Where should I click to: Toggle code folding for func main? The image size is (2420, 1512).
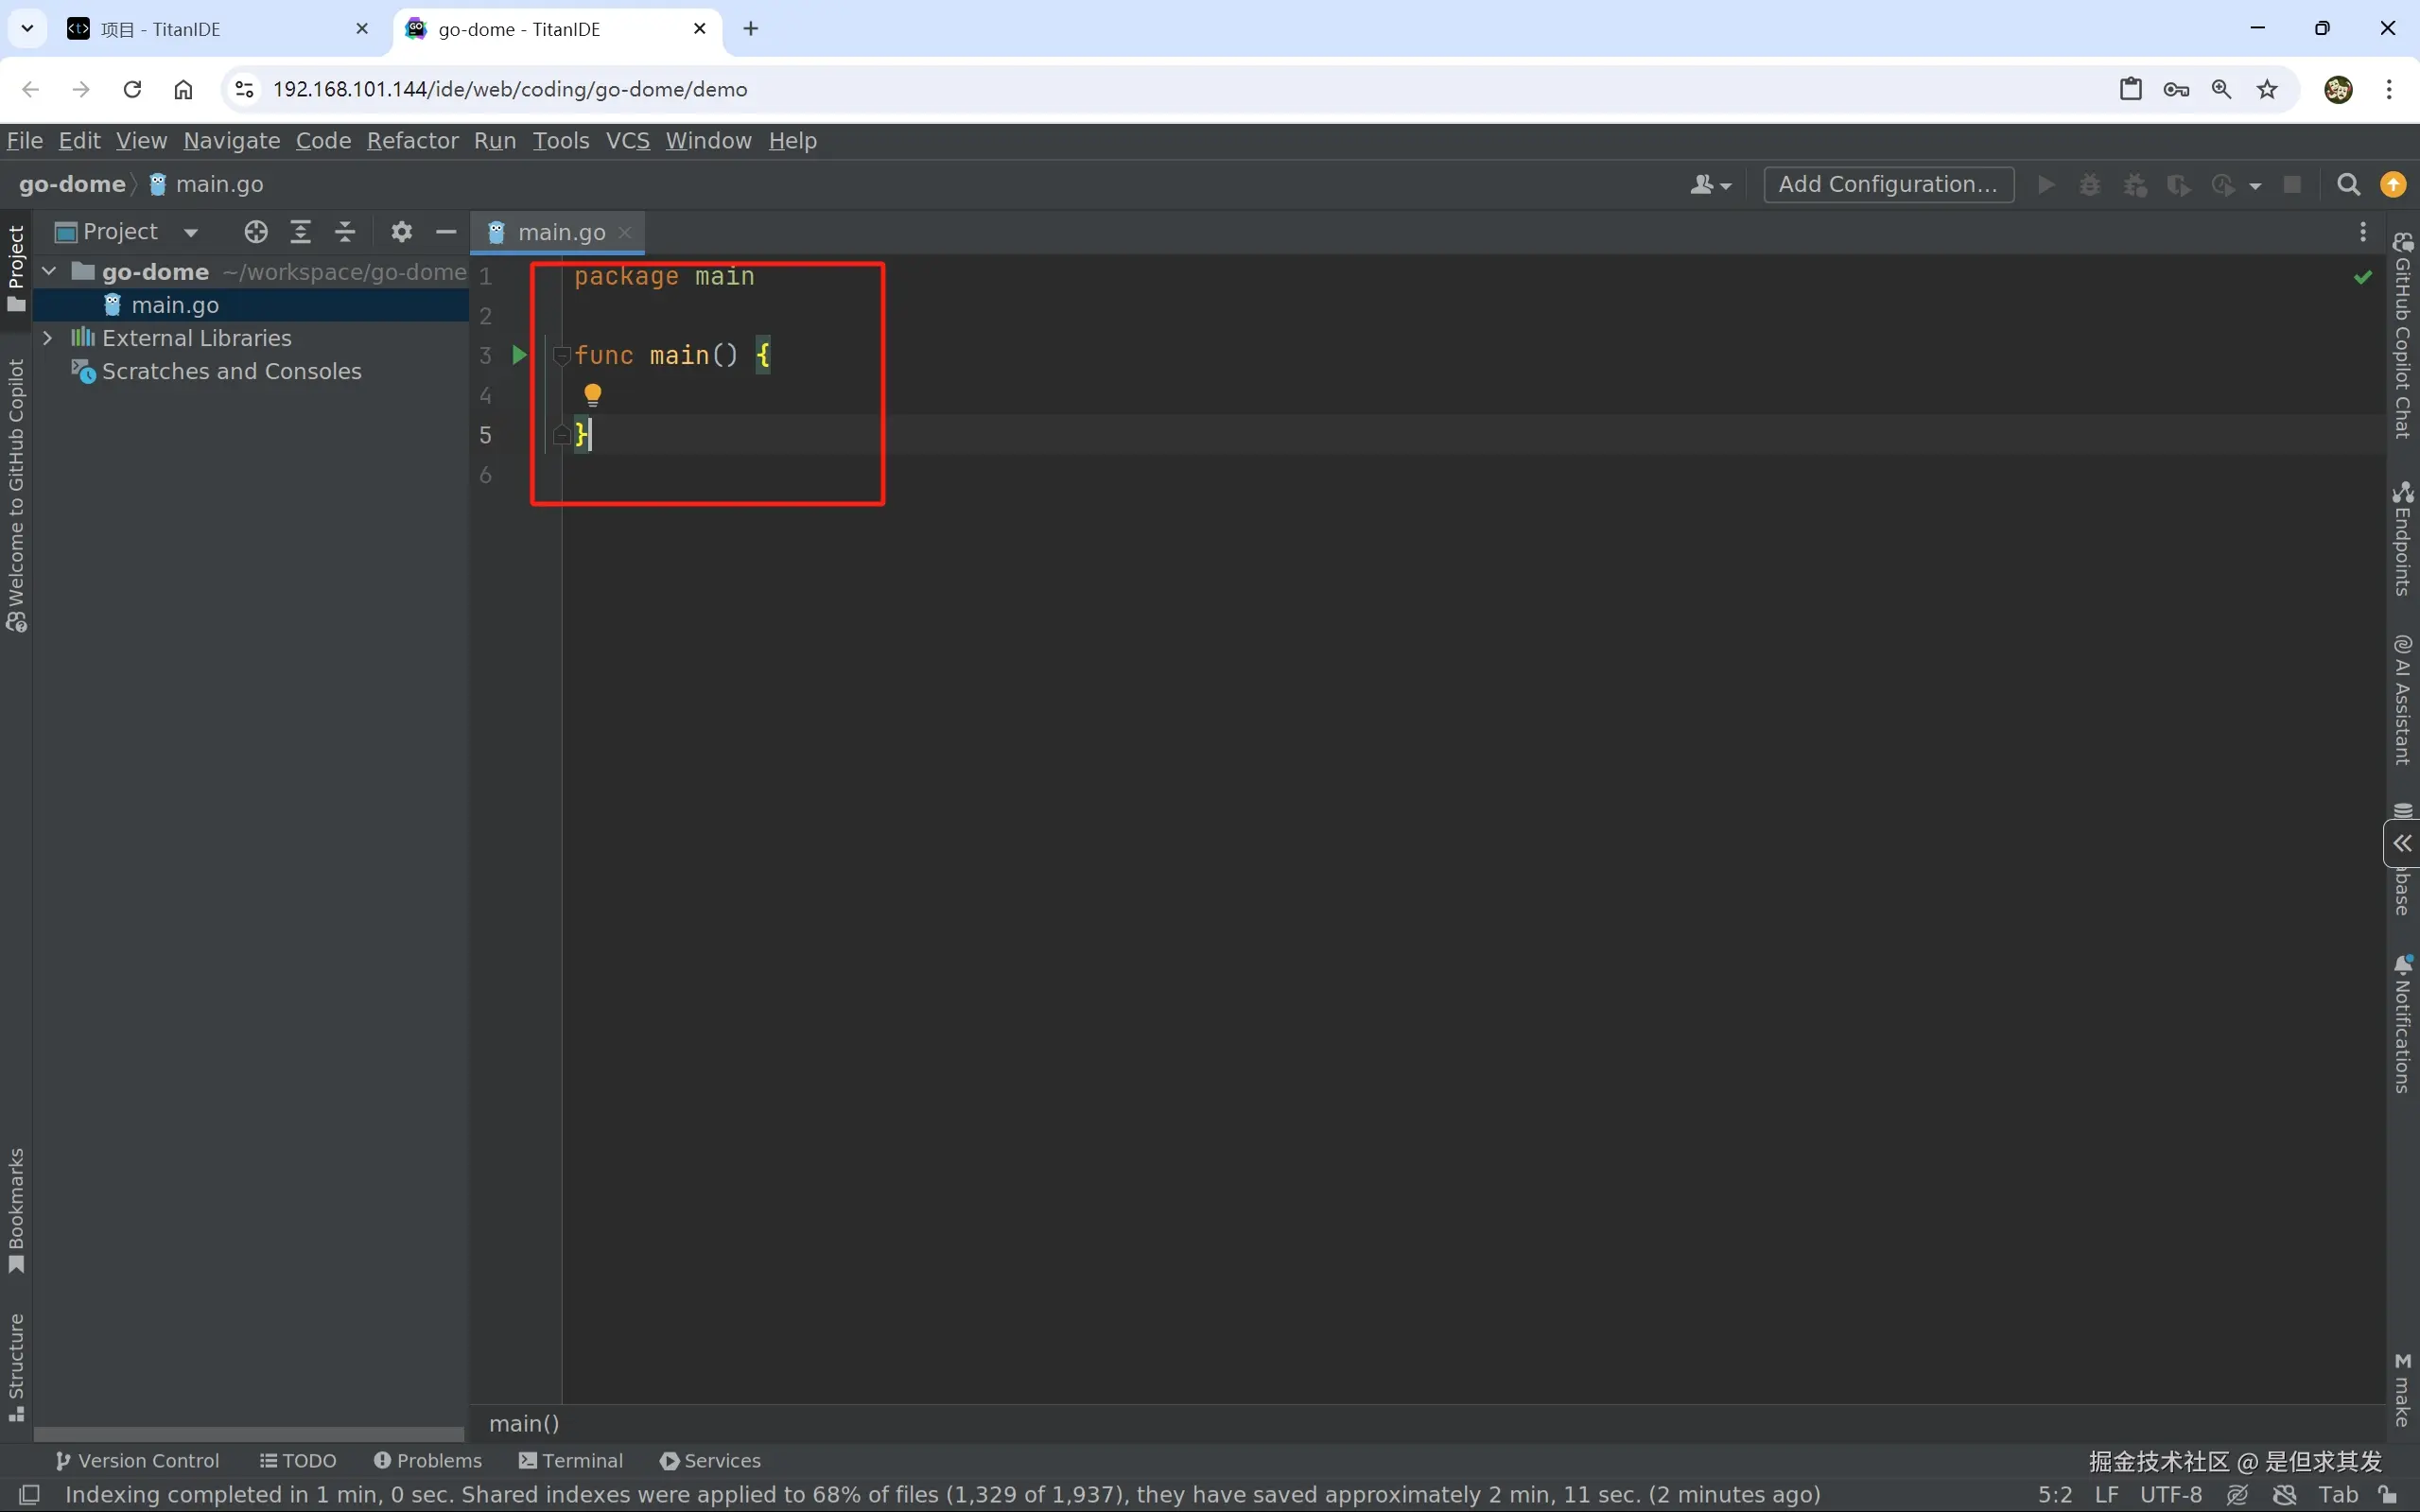tap(561, 355)
